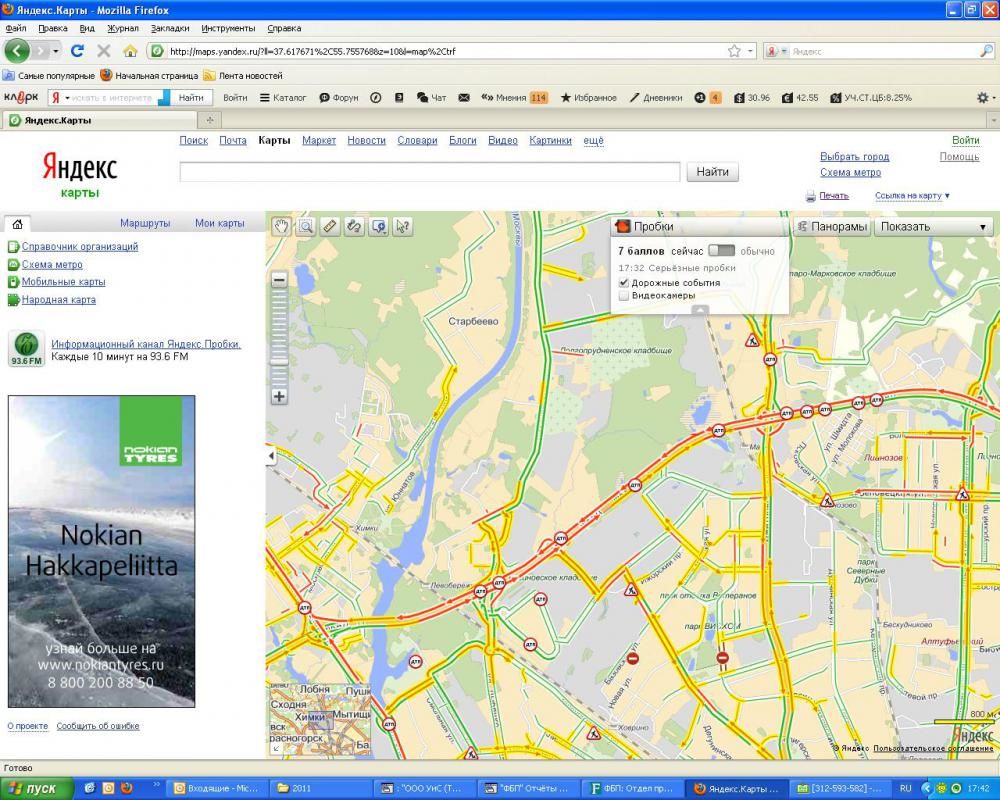Open the Журнал menu

coord(122,28)
